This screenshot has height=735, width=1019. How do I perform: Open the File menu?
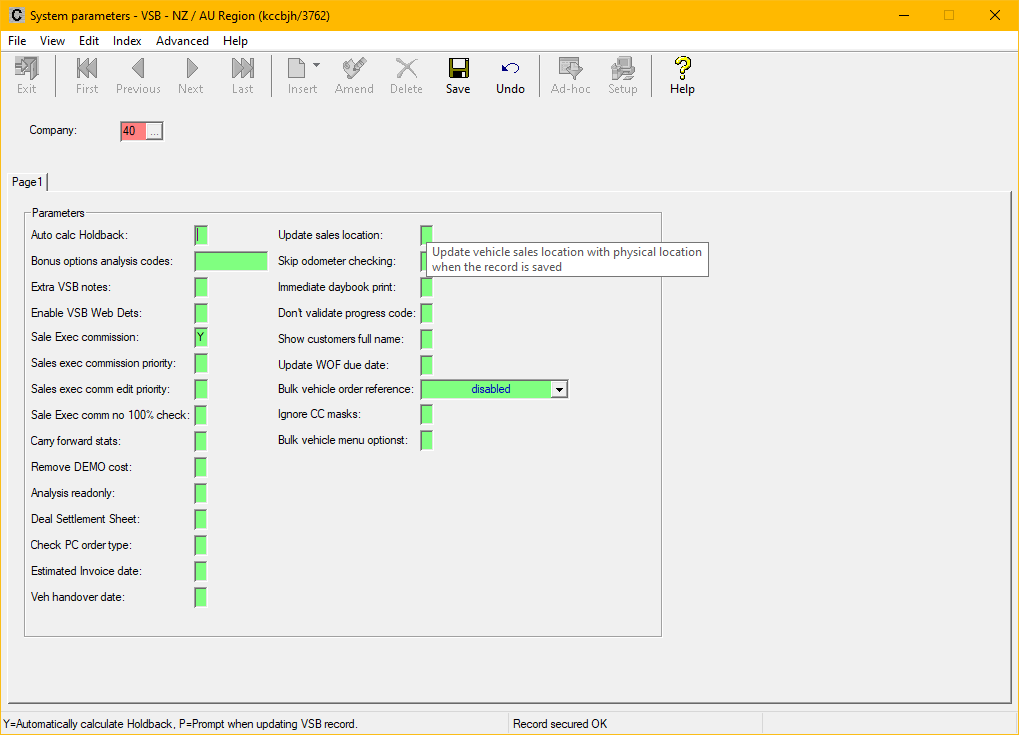coord(17,41)
